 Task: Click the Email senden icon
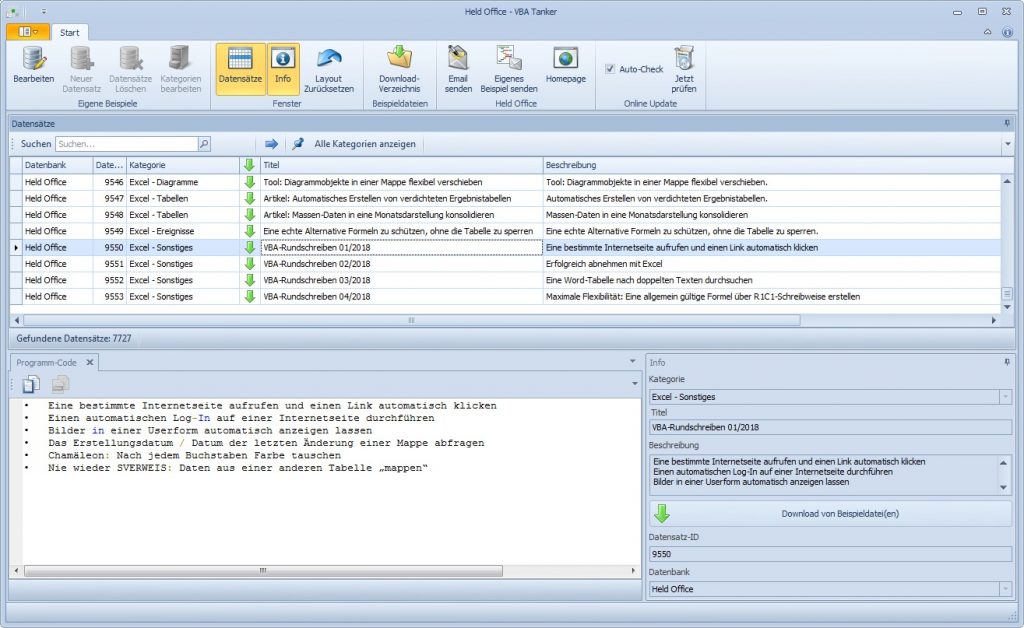pos(456,68)
